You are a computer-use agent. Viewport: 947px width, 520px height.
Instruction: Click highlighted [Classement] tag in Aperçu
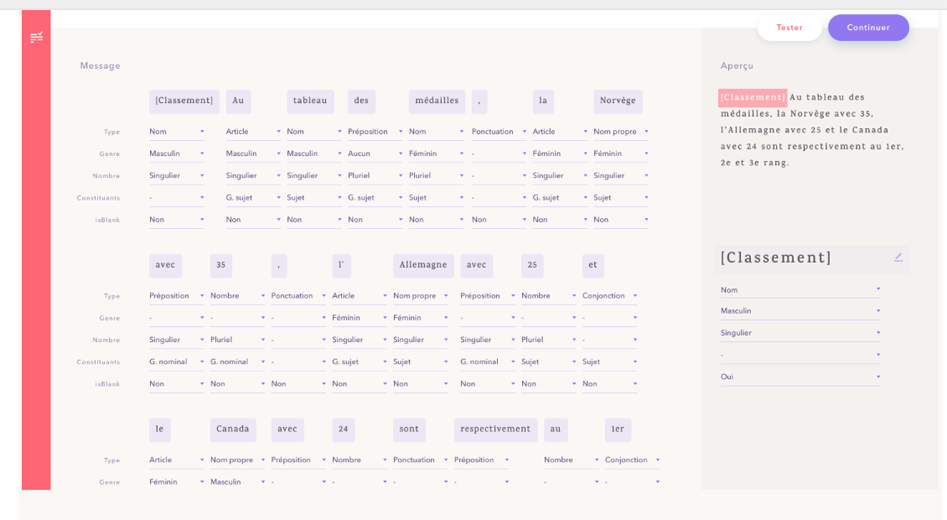coord(753,97)
